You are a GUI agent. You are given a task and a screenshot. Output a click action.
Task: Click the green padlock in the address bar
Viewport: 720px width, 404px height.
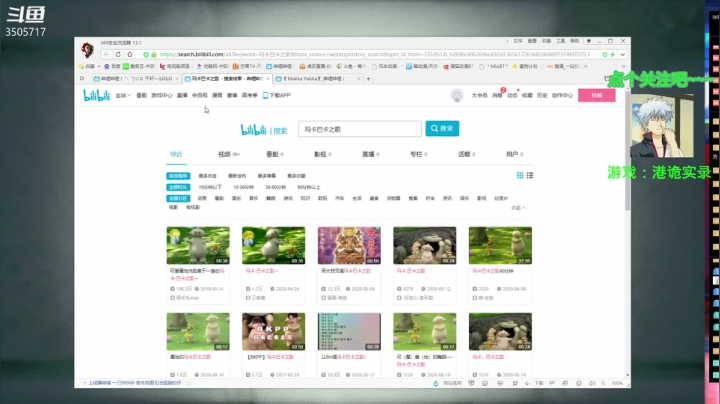tap(154, 54)
